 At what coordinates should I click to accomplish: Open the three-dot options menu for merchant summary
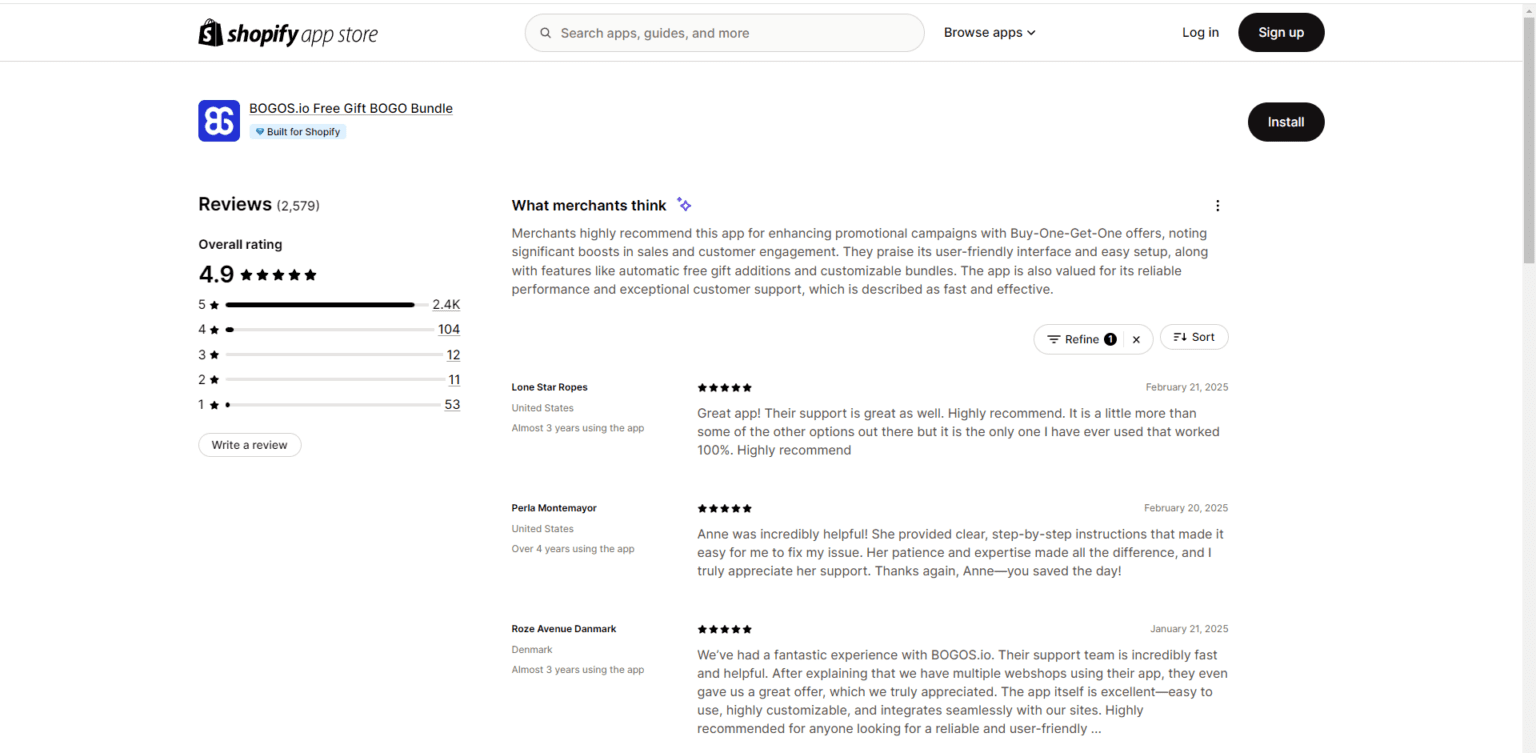click(1217, 205)
